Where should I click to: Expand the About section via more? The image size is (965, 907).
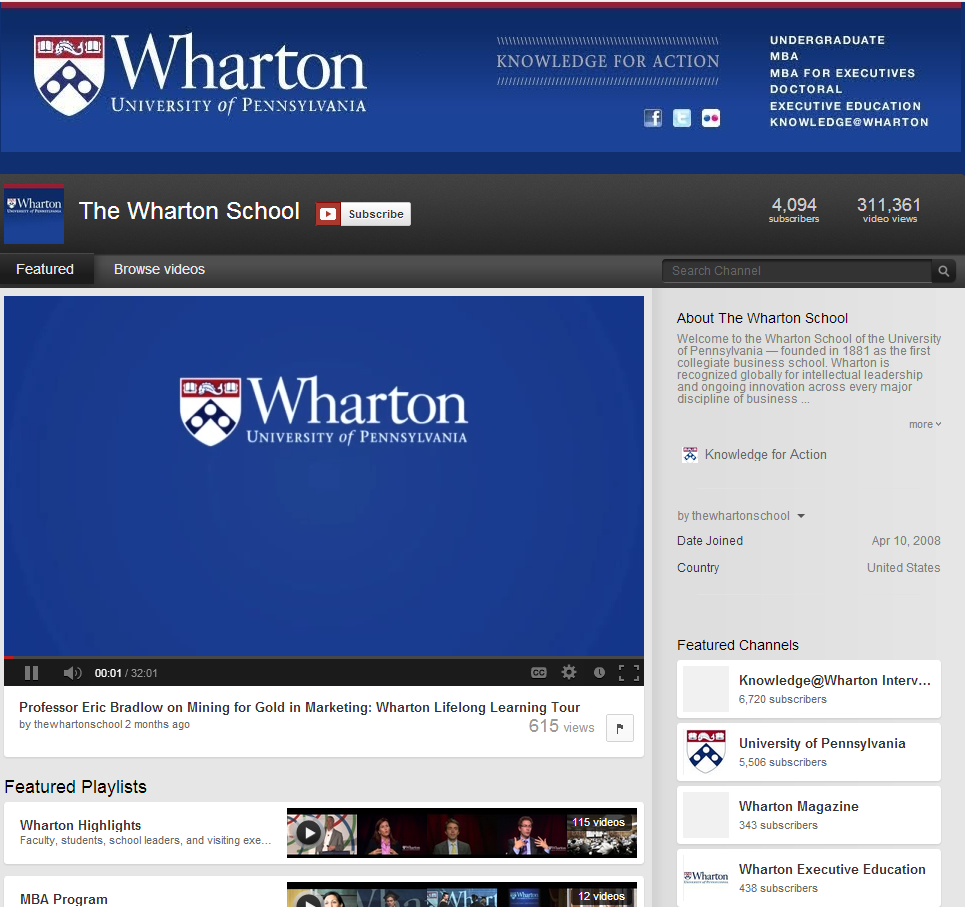point(923,424)
